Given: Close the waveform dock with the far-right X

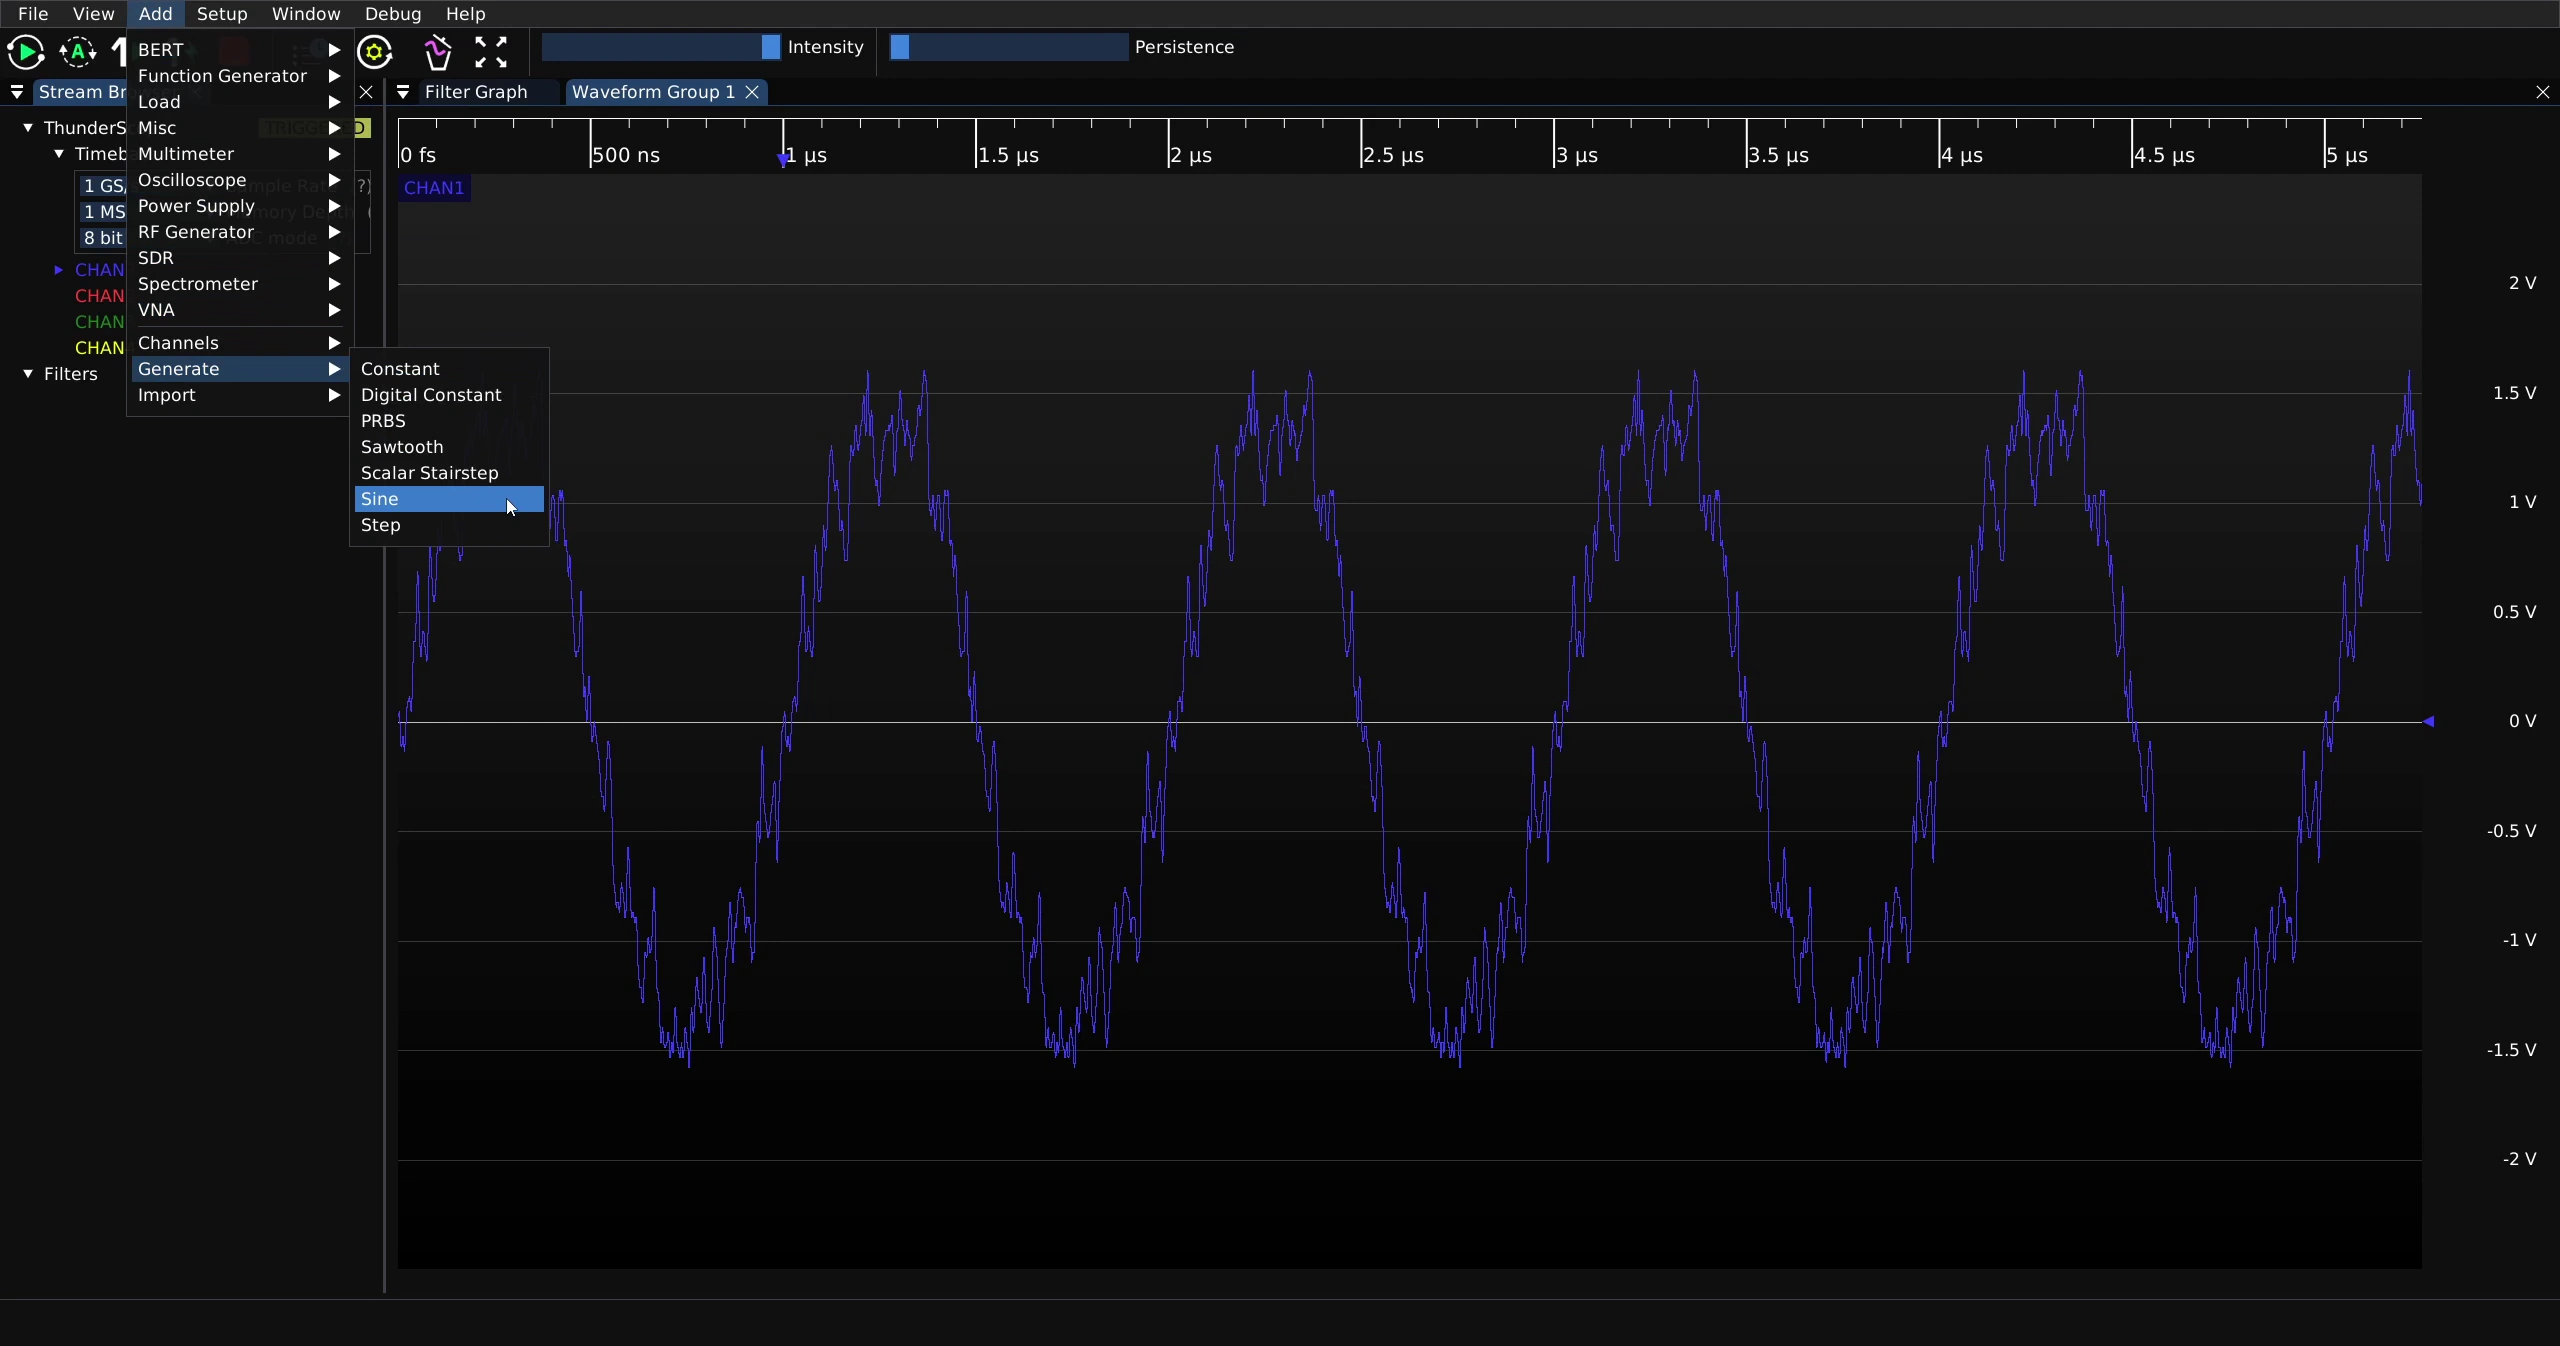Looking at the screenshot, I should (2543, 92).
